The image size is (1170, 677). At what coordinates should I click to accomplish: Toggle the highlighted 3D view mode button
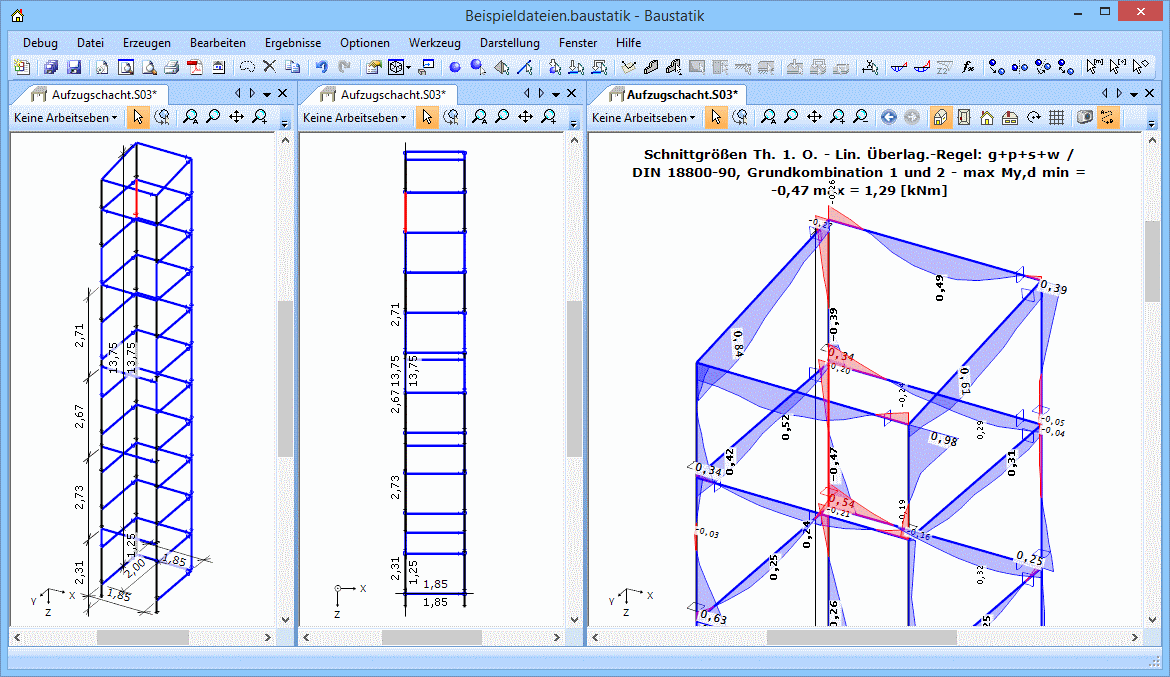pyautogui.click(x=940, y=117)
